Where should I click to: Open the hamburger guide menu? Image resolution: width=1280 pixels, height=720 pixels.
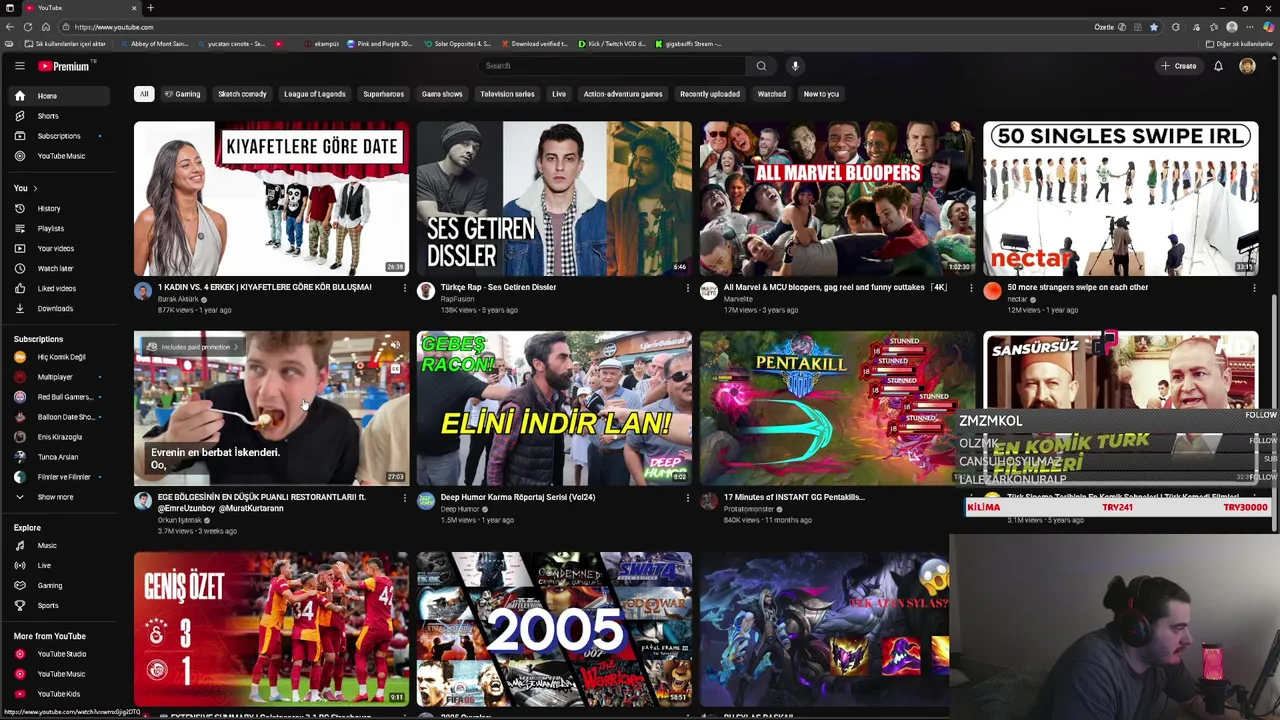[x=19, y=66]
